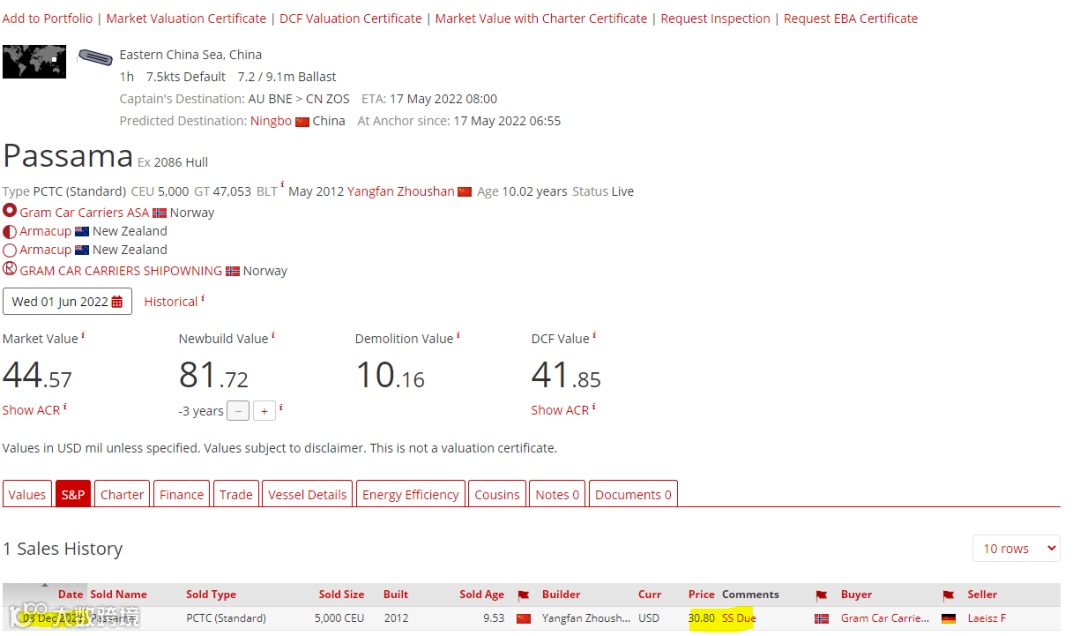Switch to the Energy Efficiency tab

(411, 495)
